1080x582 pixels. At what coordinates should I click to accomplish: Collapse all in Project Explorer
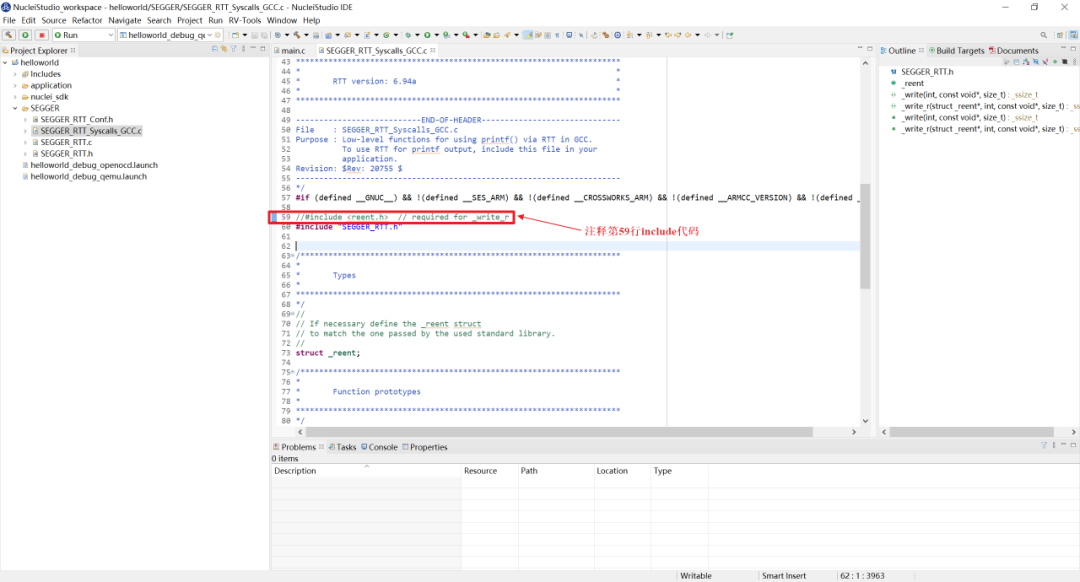(x=215, y=50)
